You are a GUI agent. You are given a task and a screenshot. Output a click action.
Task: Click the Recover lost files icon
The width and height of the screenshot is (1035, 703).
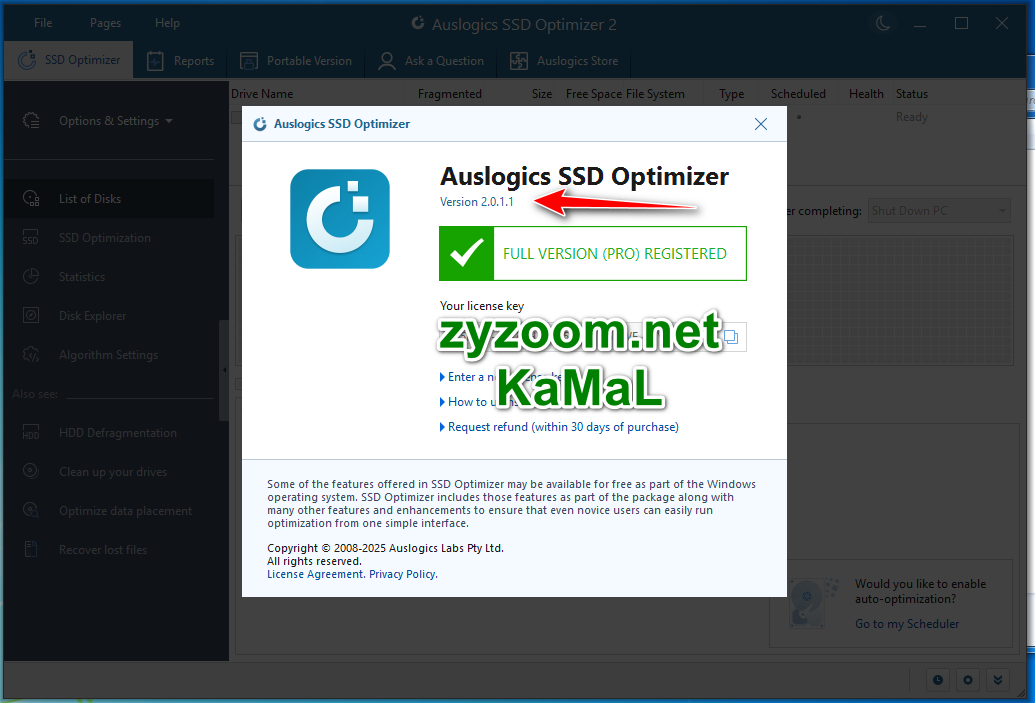click(x=31, y=549)
